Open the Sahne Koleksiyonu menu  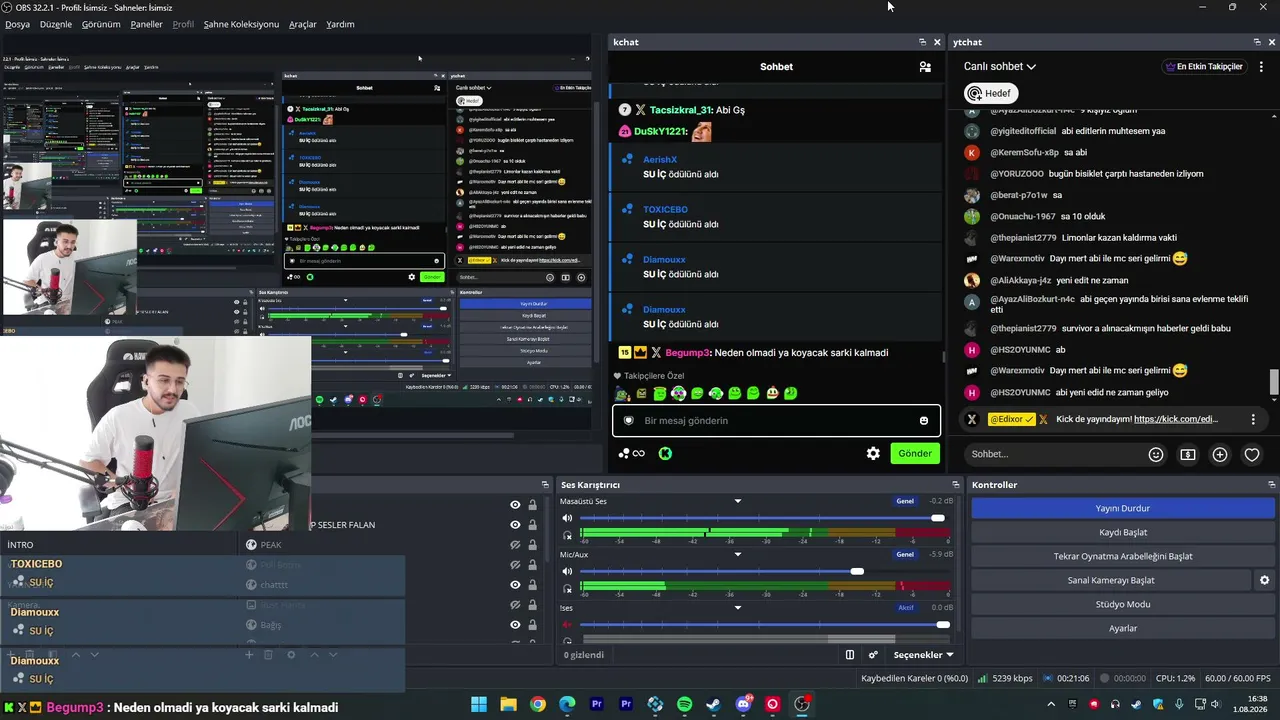[241, 24]
